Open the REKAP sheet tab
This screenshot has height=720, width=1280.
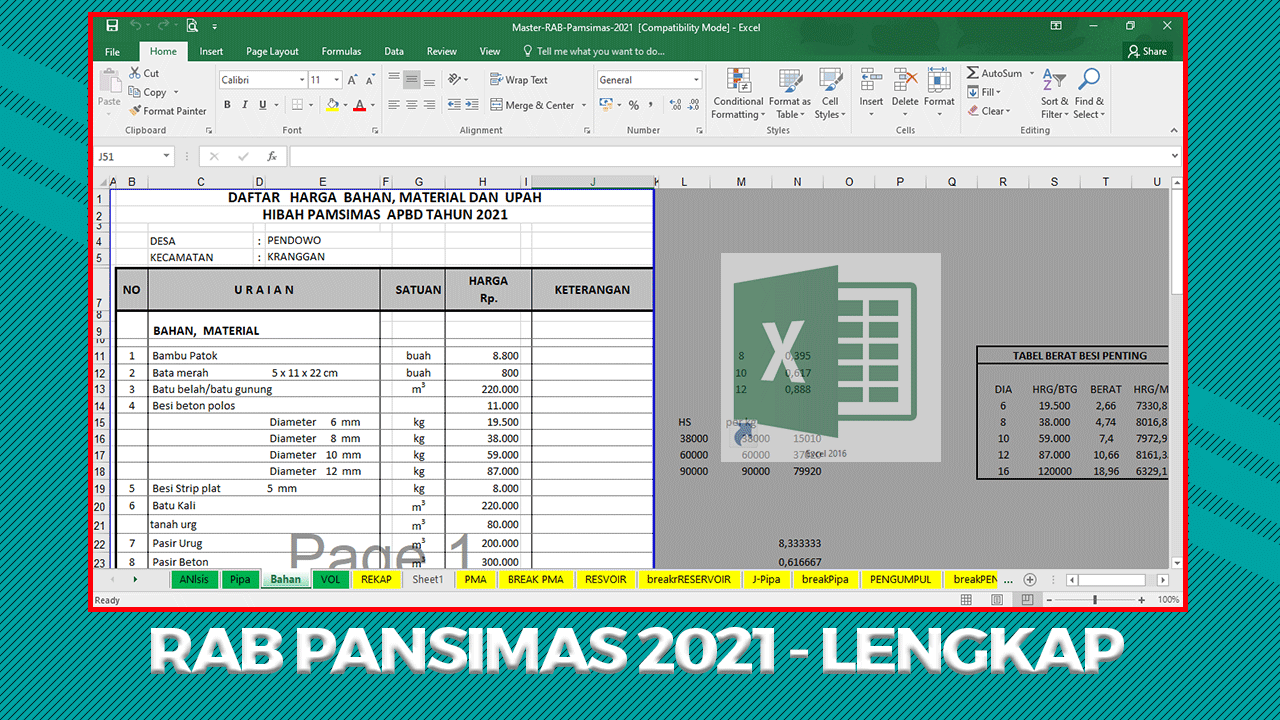(x=376, y=580)
